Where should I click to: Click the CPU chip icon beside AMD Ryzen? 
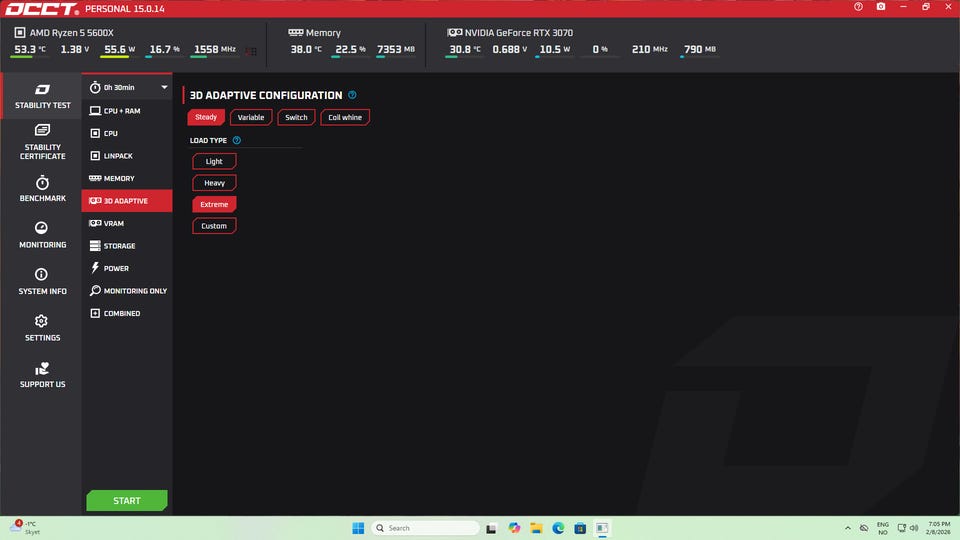click(x=20, y=32)
